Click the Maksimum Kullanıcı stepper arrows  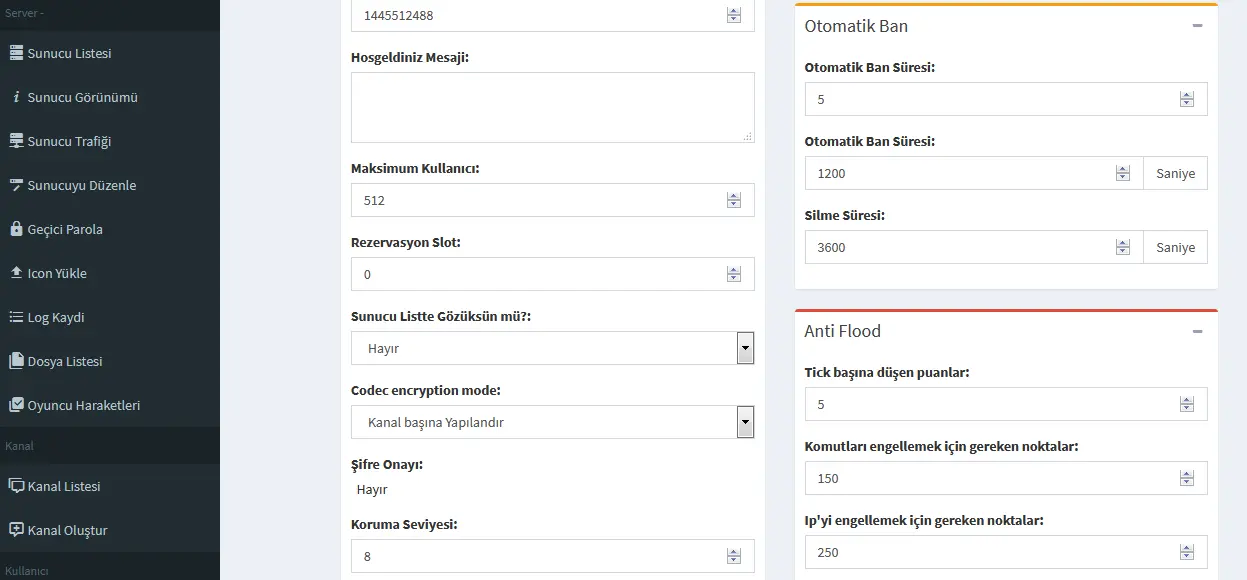(x=734, y=200)
